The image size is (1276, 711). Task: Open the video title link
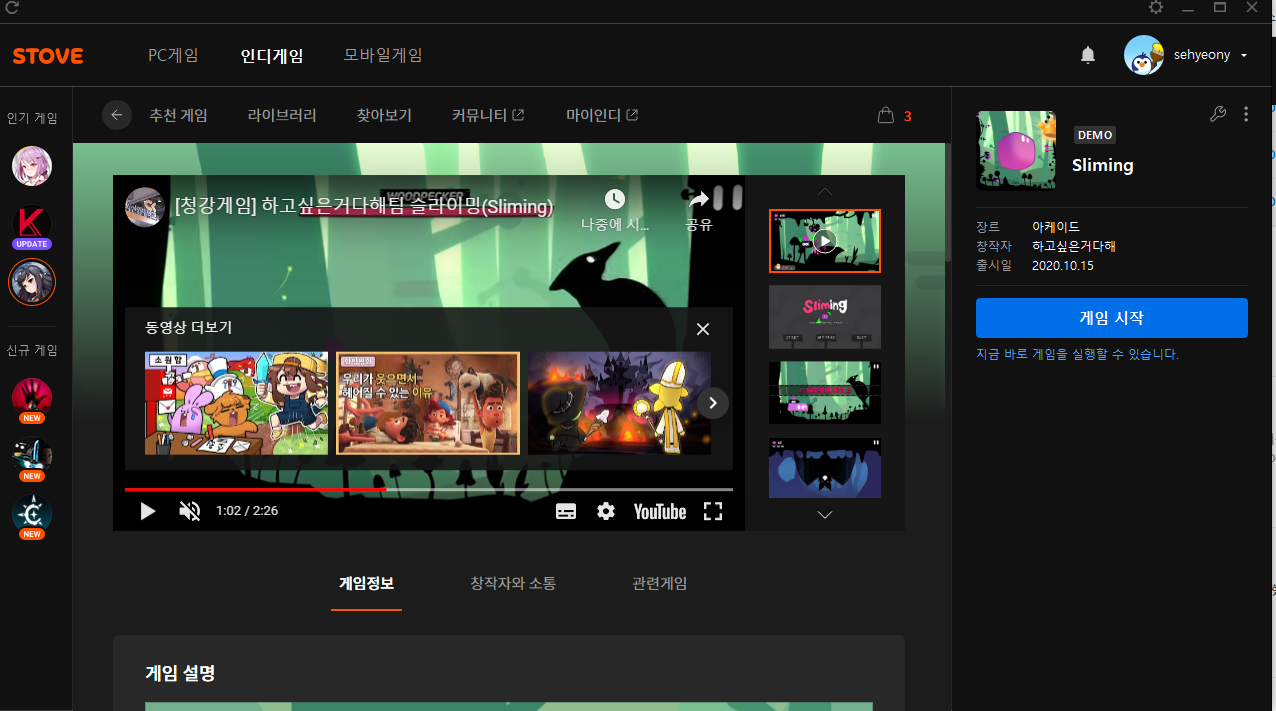[x=364, y=207]
